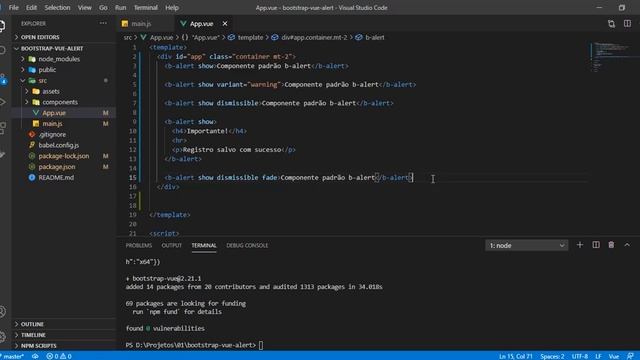Switch to the OUTPUT panel tab
The image size is (640, 360).
click(171, 245)
